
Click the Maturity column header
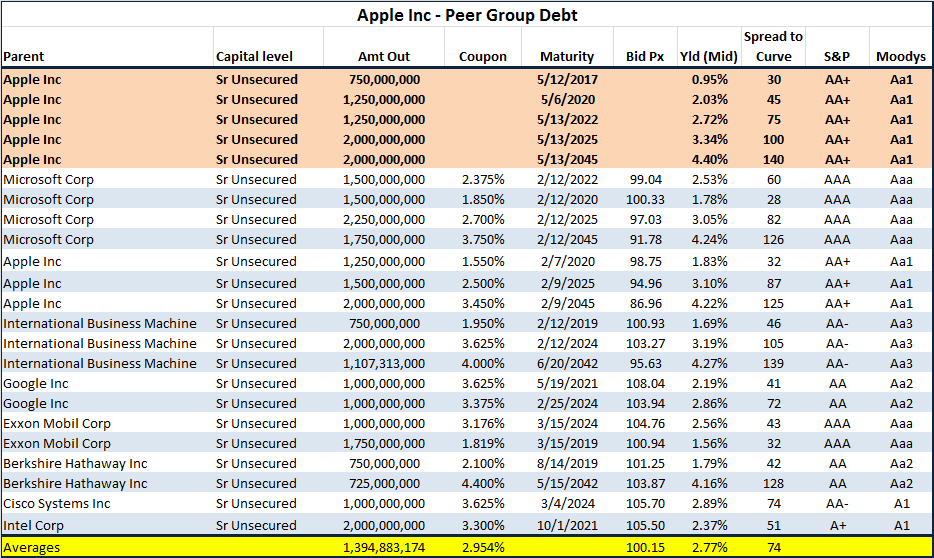567,57
